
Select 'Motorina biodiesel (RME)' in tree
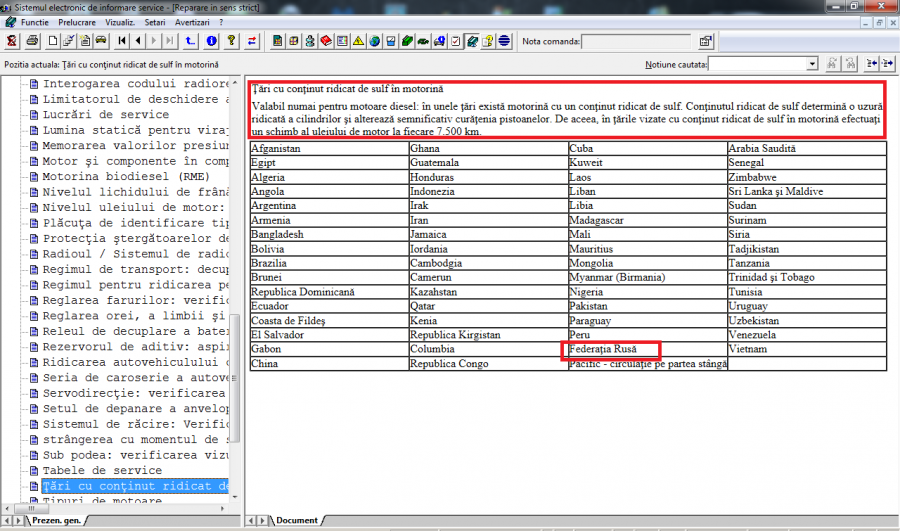click(125, 176)
